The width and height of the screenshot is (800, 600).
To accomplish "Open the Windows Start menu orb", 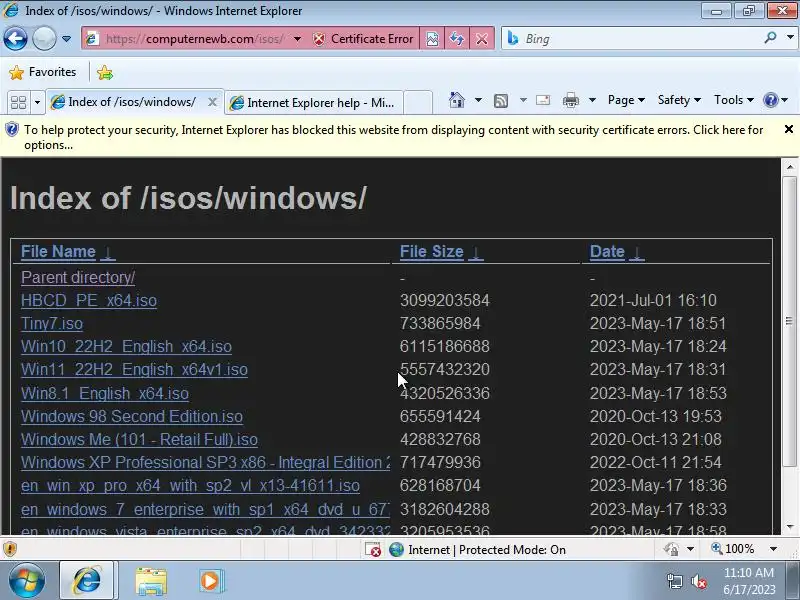I will pos(26,581).
